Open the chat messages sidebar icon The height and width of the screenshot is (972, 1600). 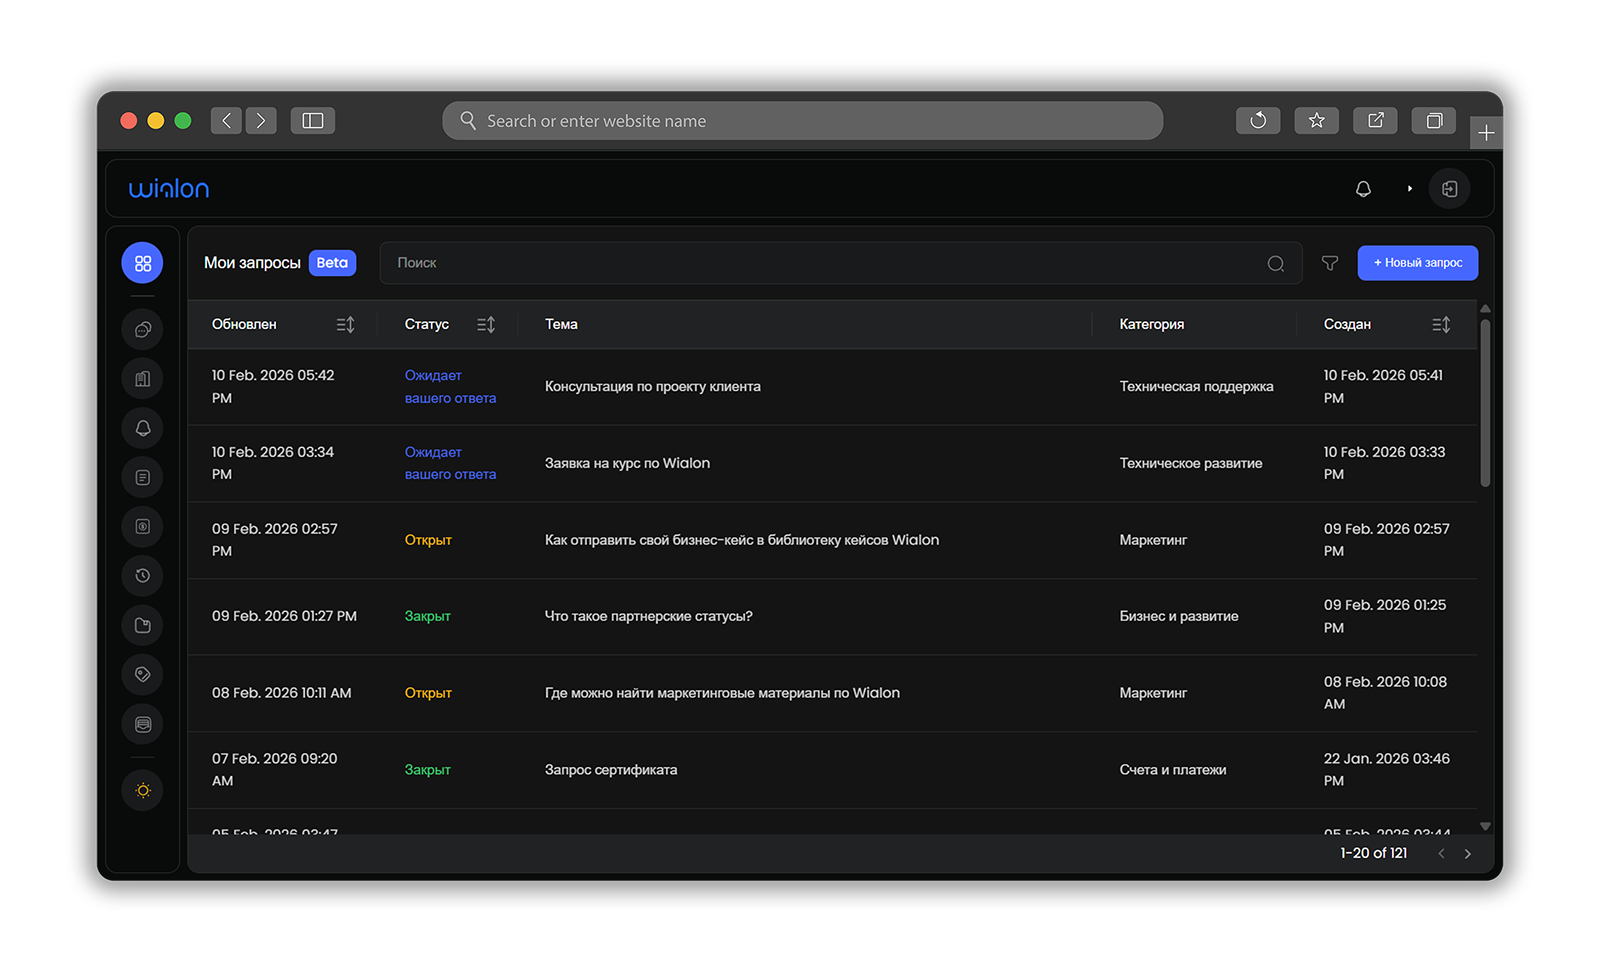pyautogui.click(x=142, y=328)
